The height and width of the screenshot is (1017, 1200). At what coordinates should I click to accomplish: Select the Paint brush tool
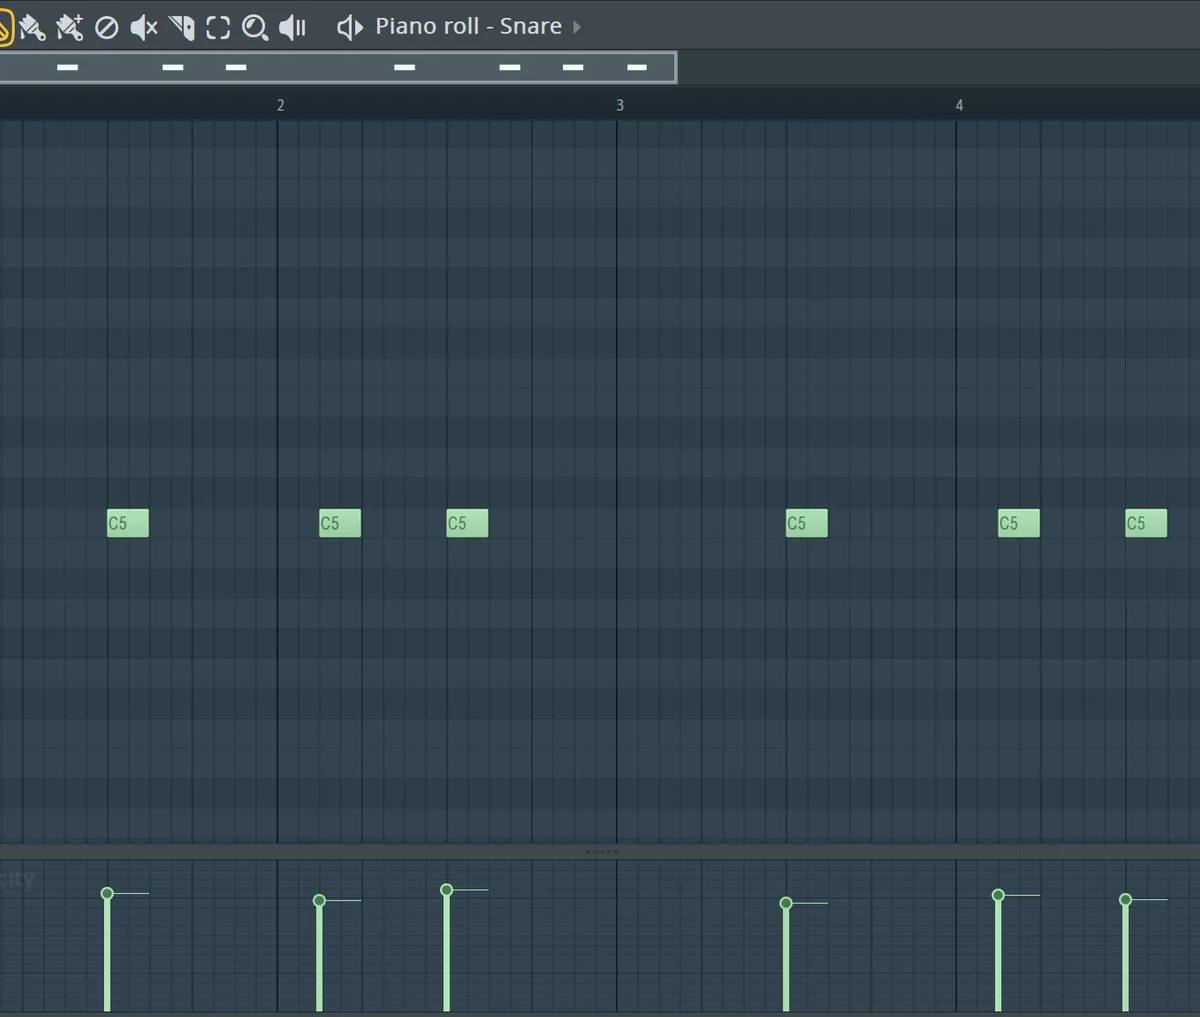point(32,27)
